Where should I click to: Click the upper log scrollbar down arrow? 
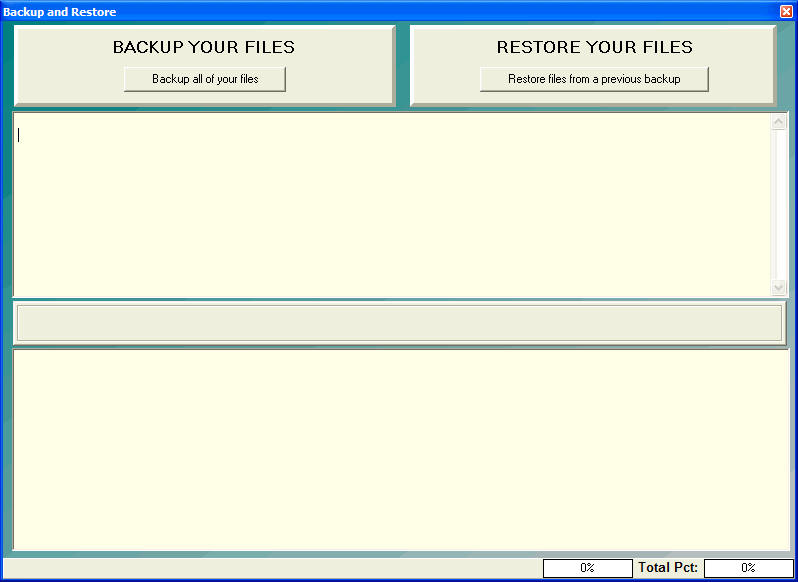[779, 287]
